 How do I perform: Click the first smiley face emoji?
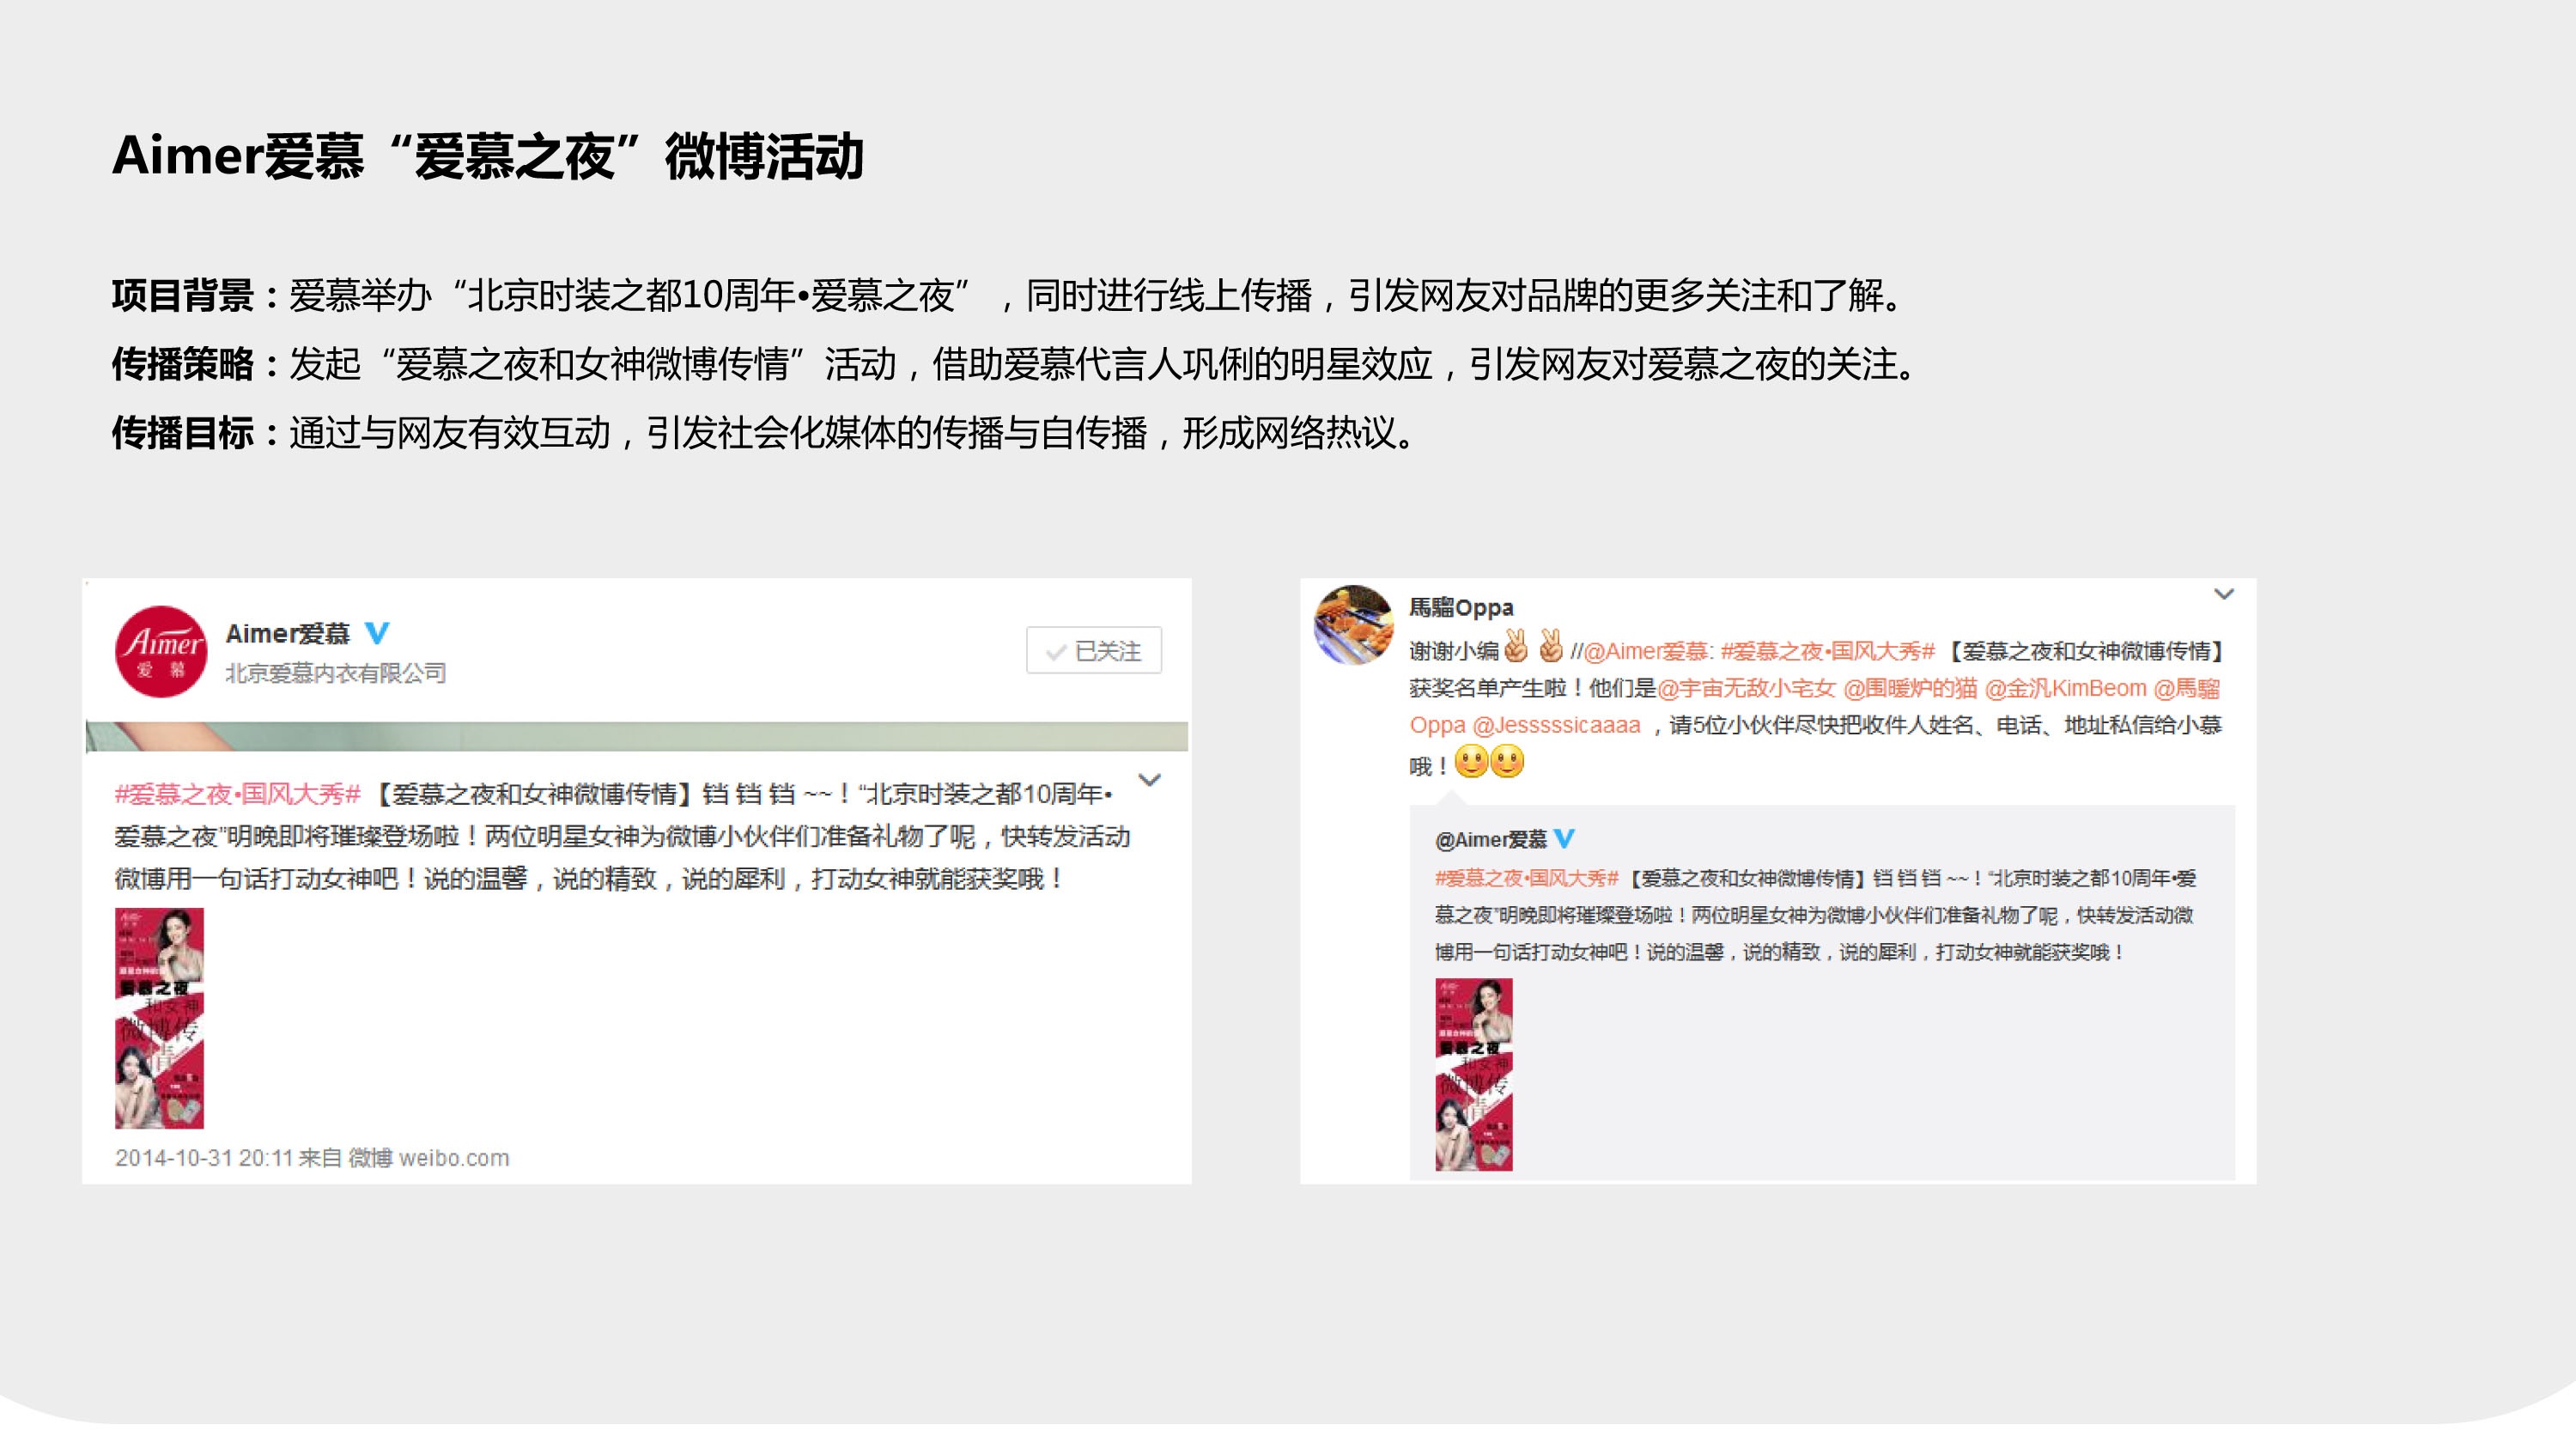[1471, 762]
